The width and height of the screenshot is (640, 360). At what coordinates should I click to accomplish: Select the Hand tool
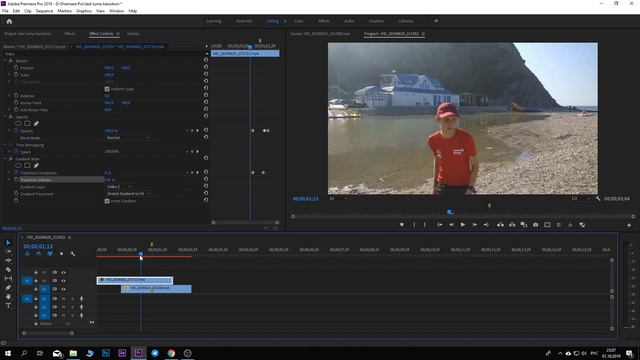8,297
